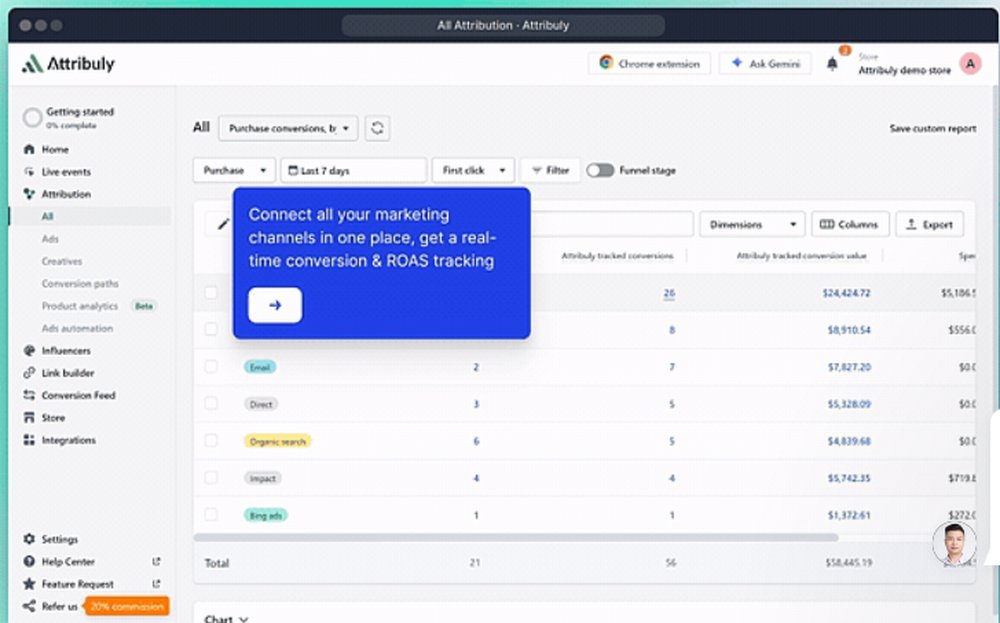Image resolution: width=1000 pixels, height=623 pixels.
Task: Click the Feature Request star icon
Action: [x=29, y=583]
